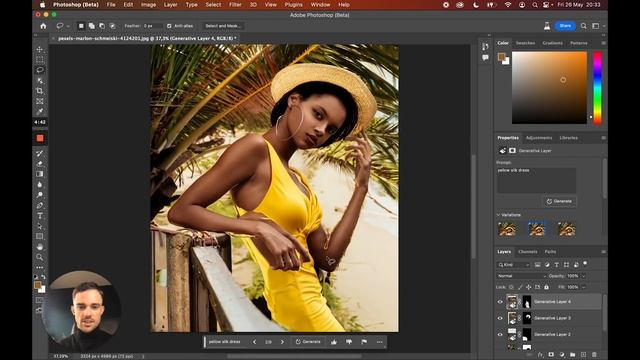Pick a color in the color field

549,88
